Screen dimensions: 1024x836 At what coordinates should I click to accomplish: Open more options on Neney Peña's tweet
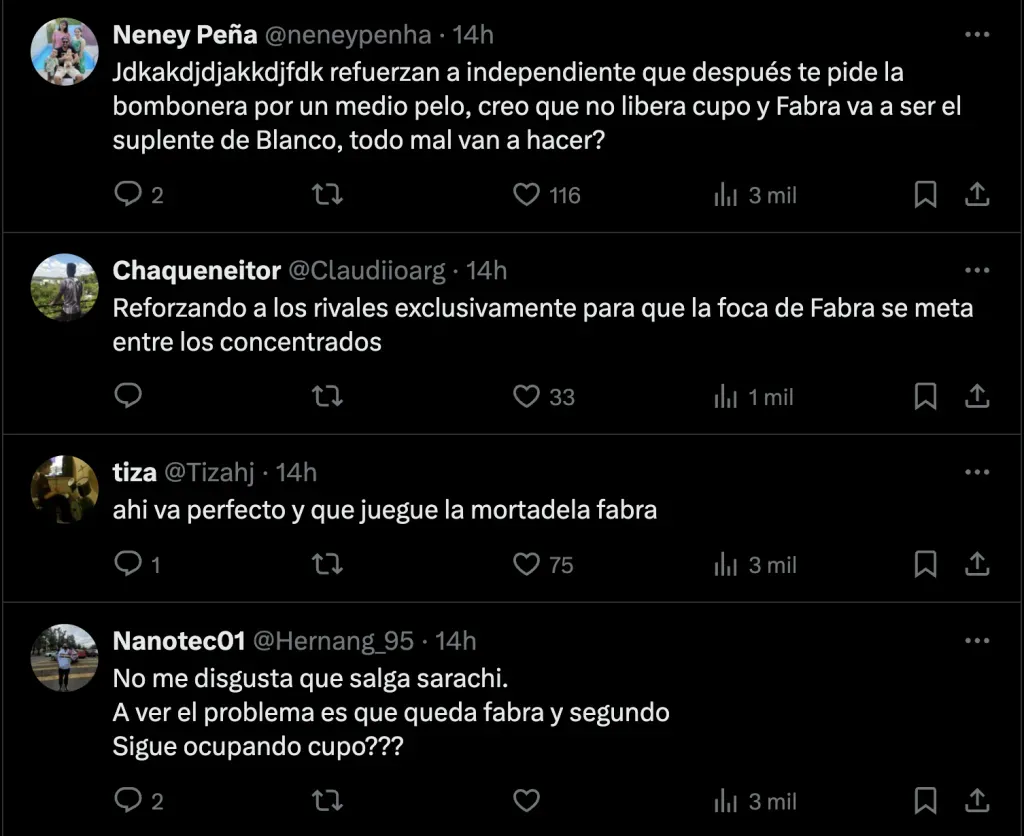(x=977, y=35)
